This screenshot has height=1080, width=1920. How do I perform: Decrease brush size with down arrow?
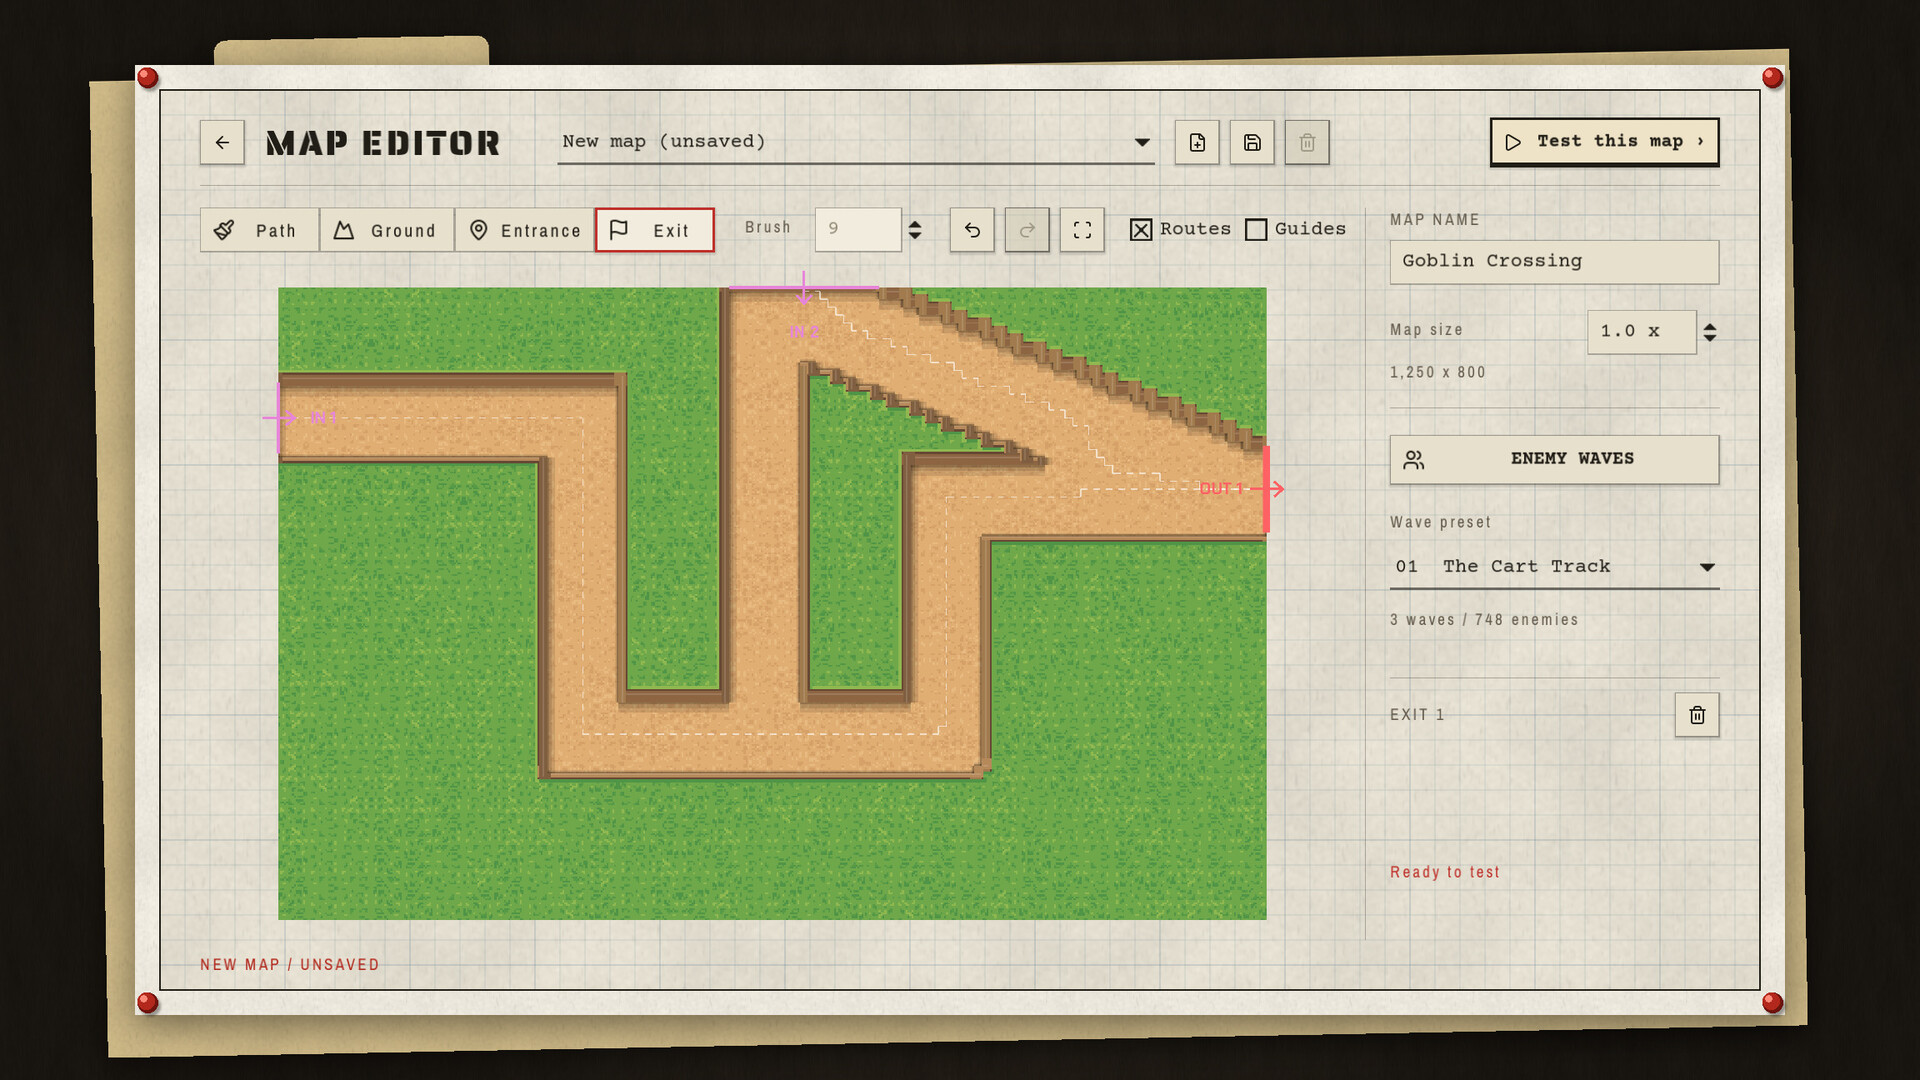915,236
